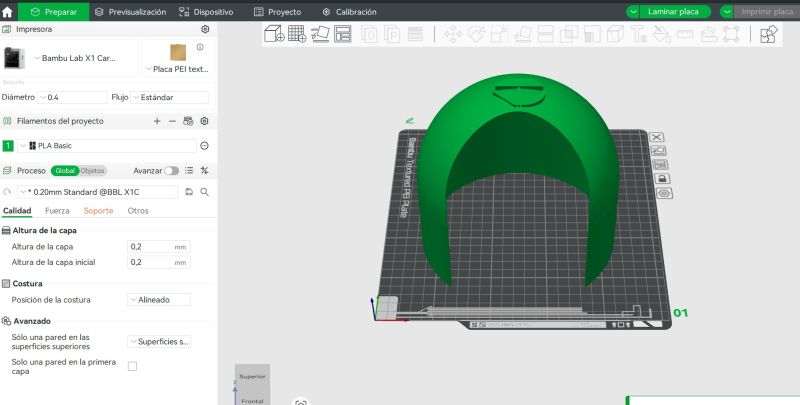Reset process preset changes icon
The width and height of the screenshot is (800, 405).
tap(7, 192)
